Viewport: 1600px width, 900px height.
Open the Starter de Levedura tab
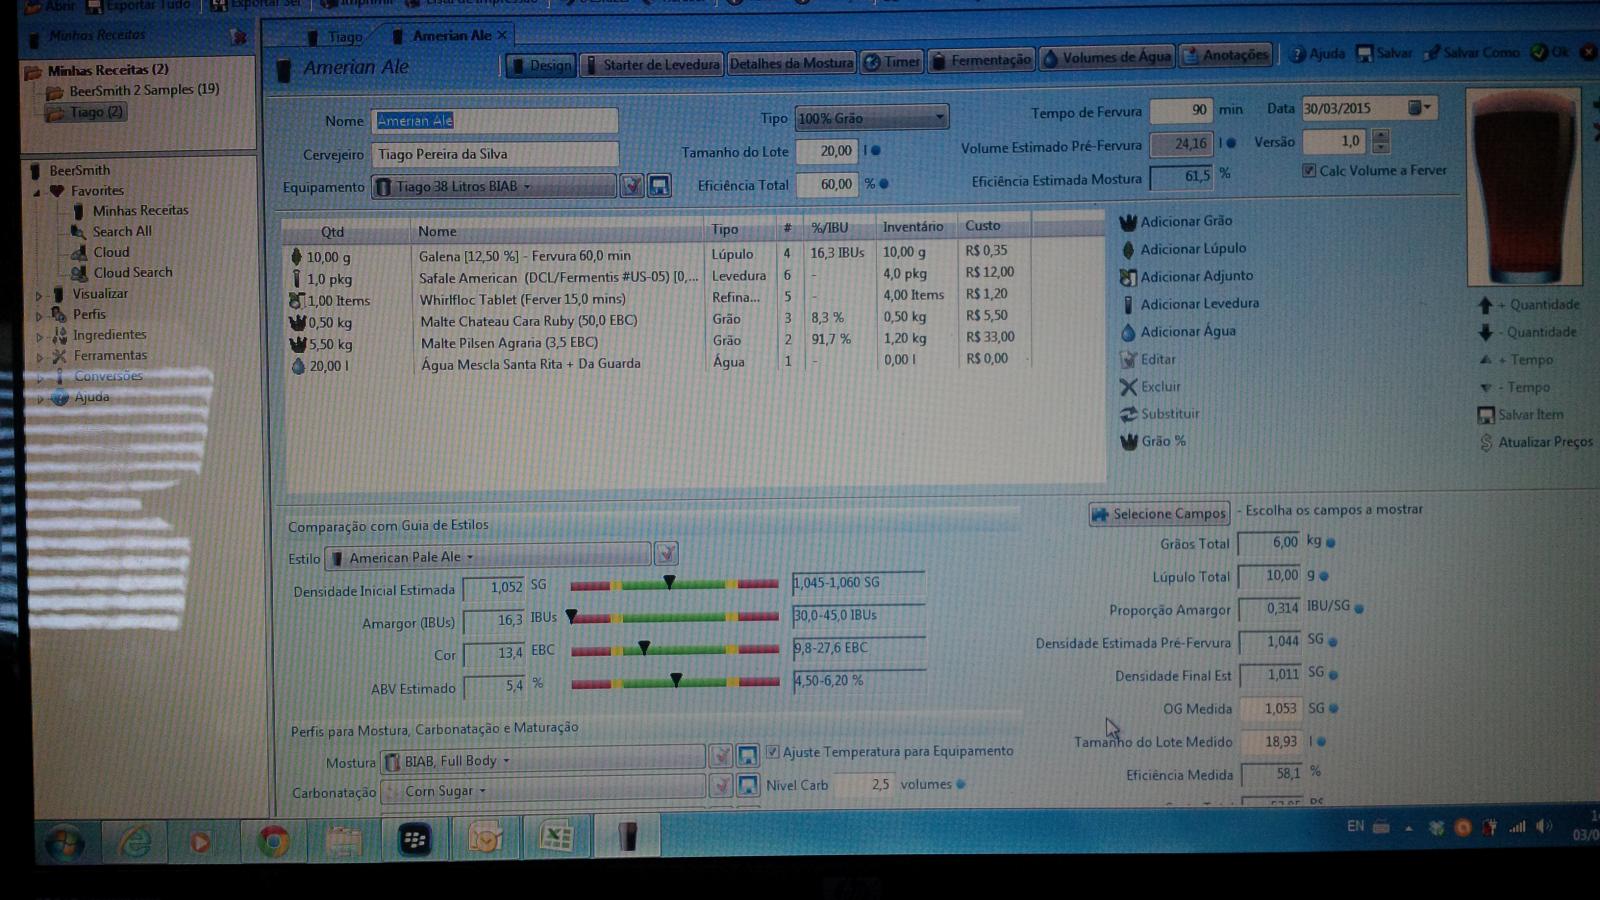click(652, 64)
